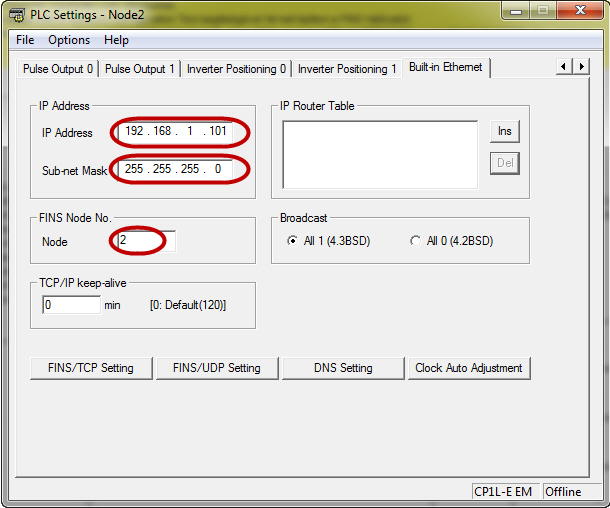Open the FINS/TCP Setting dialog

91,368
